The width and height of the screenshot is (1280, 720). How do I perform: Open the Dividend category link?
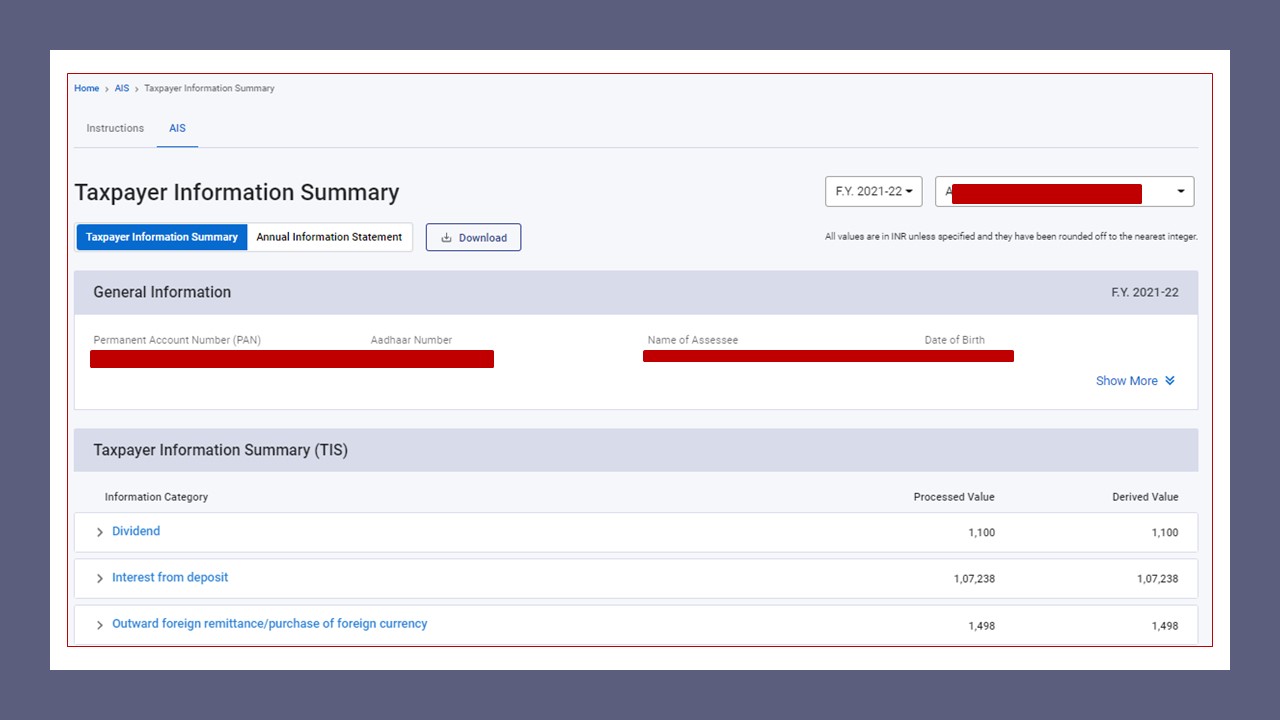tap(136, 531)
